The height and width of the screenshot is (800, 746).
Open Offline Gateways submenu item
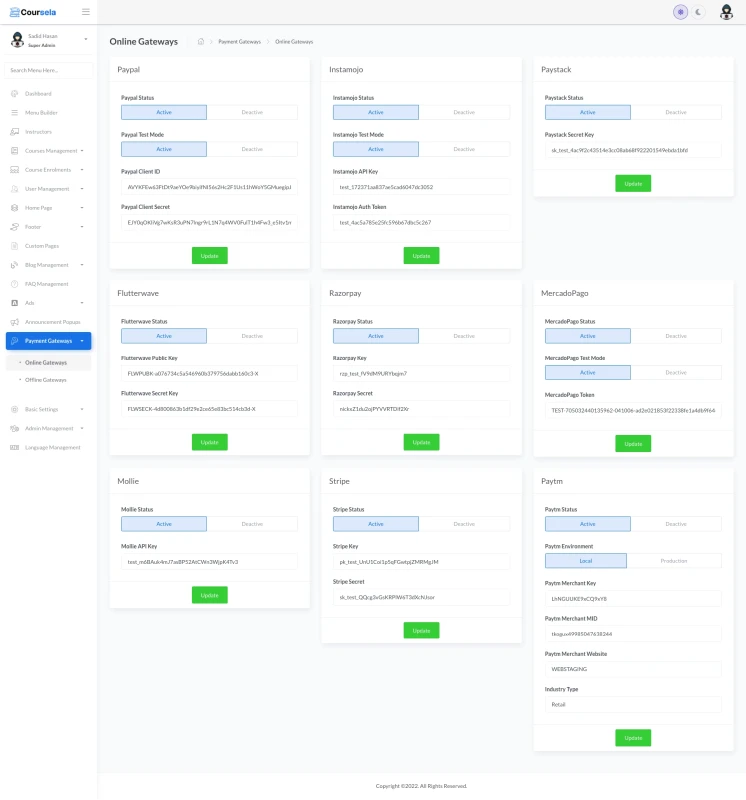46,380
